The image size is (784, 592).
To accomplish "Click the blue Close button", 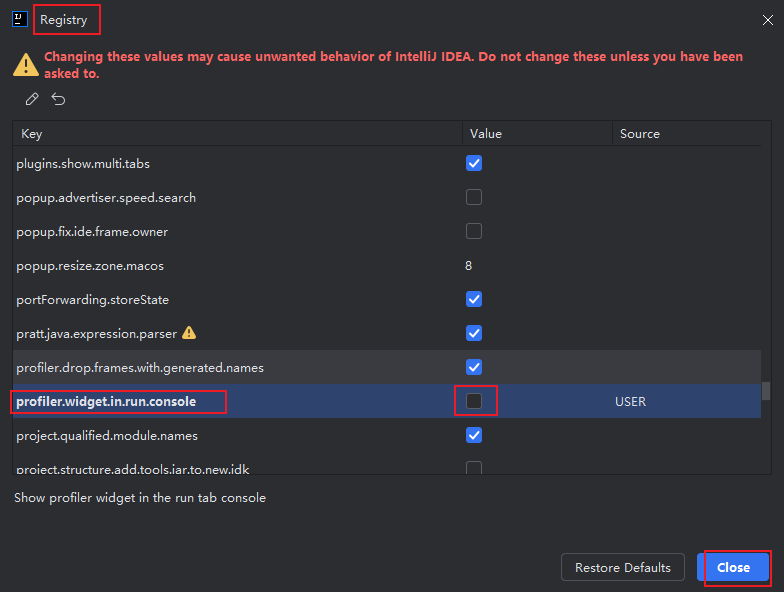I will point(733,567).
